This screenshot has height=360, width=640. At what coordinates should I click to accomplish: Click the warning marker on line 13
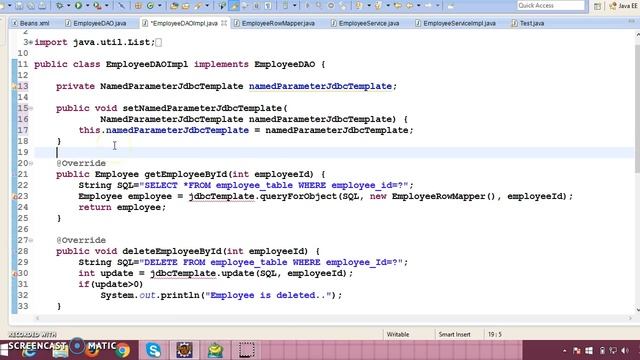(x=14, y=87)
